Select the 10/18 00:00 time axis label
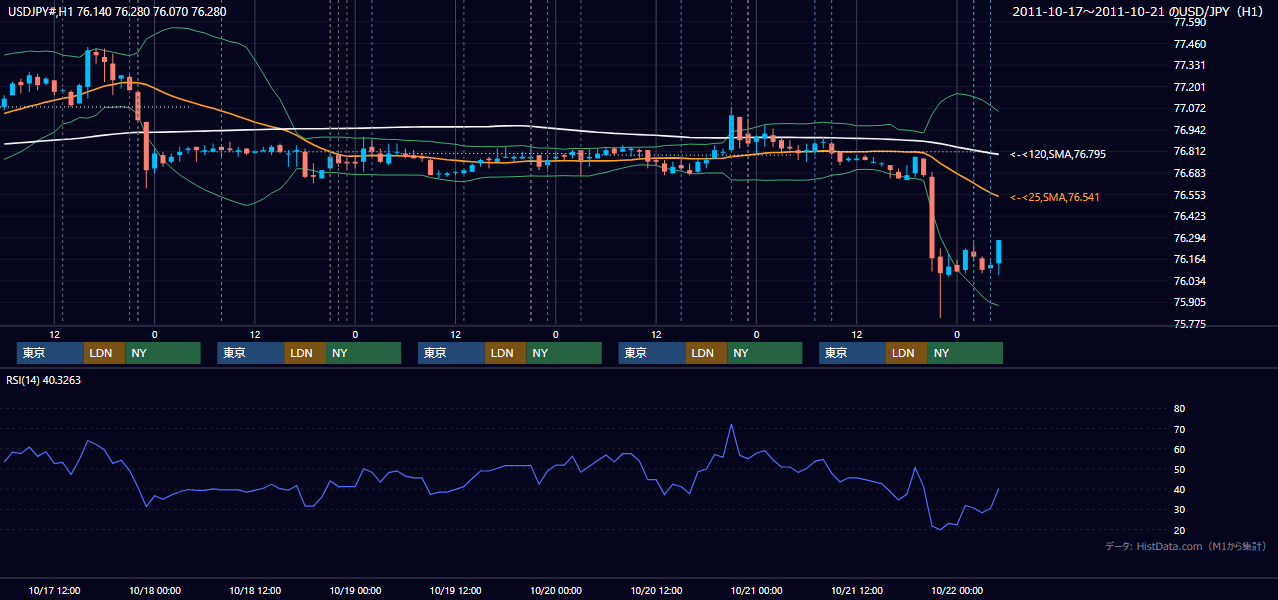The height and width of the screenshot is (600, 1278). point(155,590)
